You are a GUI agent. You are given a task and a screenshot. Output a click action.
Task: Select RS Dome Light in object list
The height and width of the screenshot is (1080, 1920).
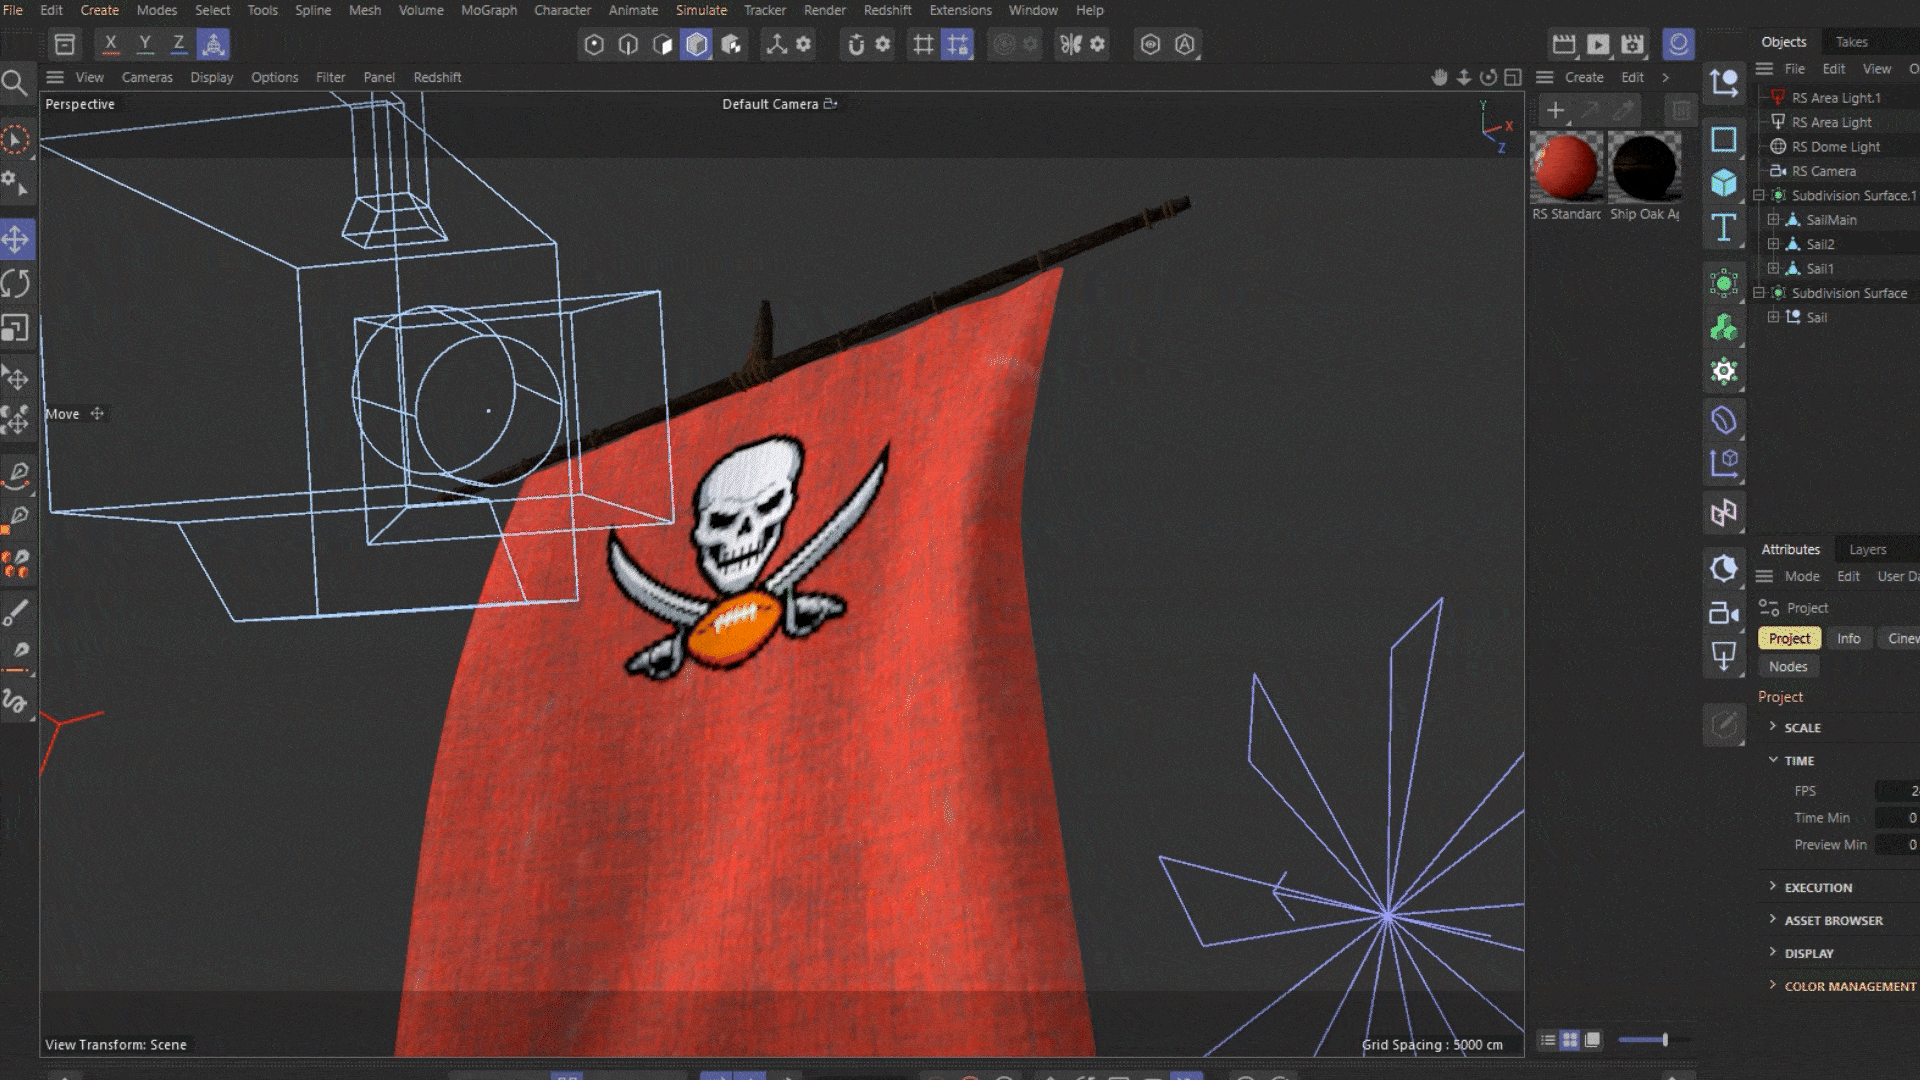[1835, 147]
